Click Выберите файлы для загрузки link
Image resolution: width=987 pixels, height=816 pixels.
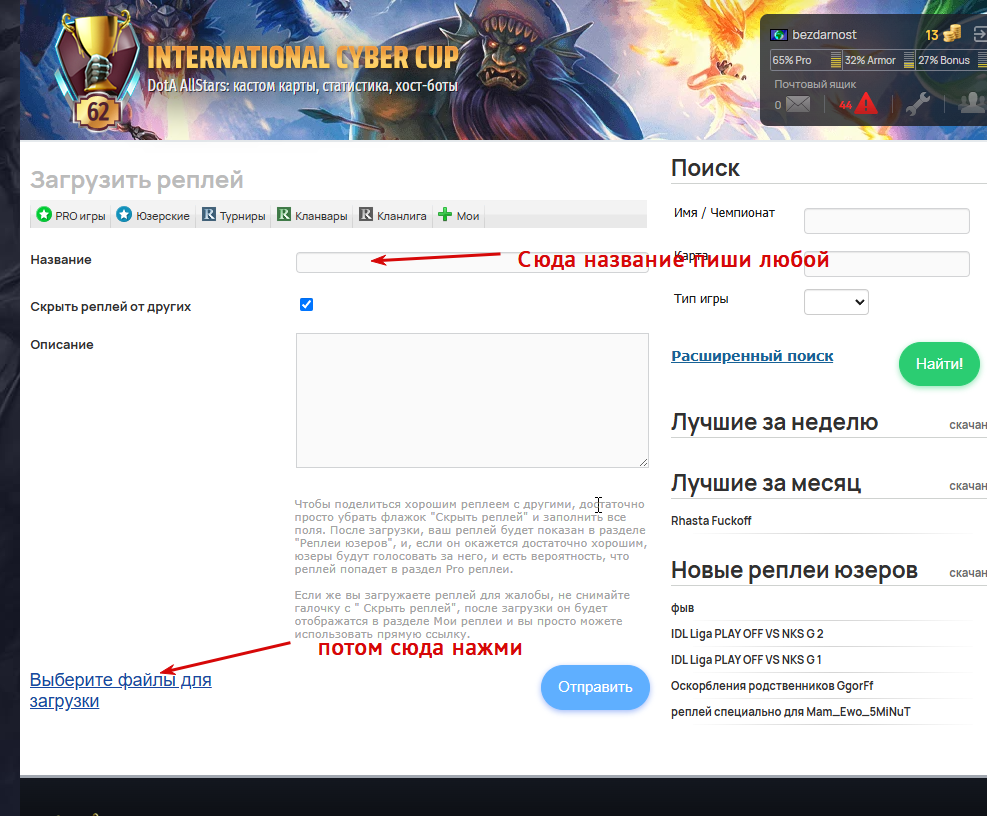[x=120, y=690]
